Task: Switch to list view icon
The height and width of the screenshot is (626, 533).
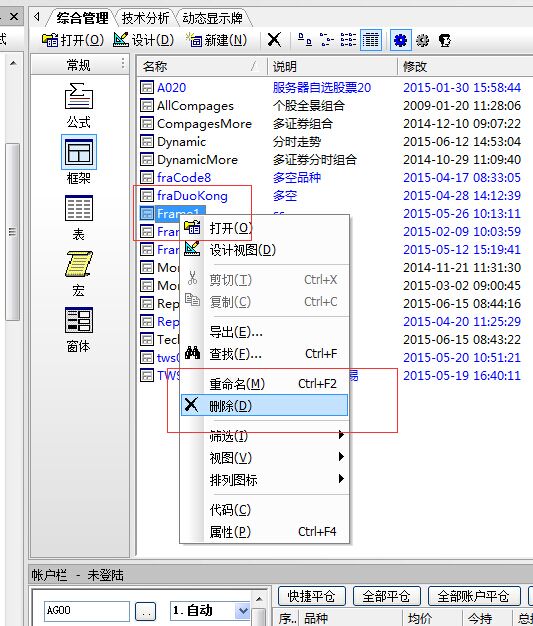Action: pyautogui.click(x=349, y=40)
